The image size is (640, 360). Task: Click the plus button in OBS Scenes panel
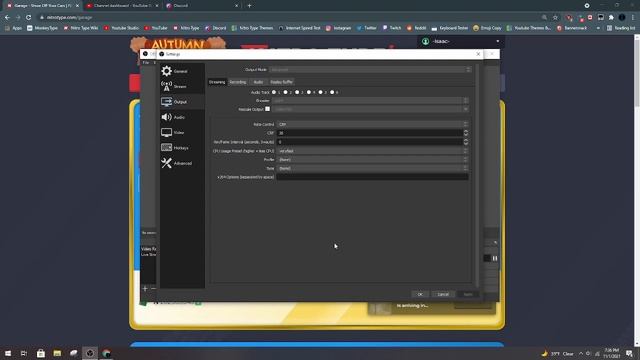(145, 289)
